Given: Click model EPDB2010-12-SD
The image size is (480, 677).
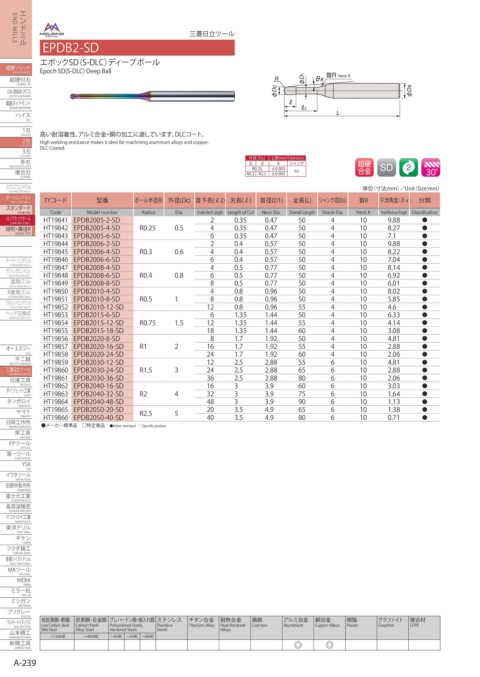Looking at the screenshot, I should tap(99, 307).
